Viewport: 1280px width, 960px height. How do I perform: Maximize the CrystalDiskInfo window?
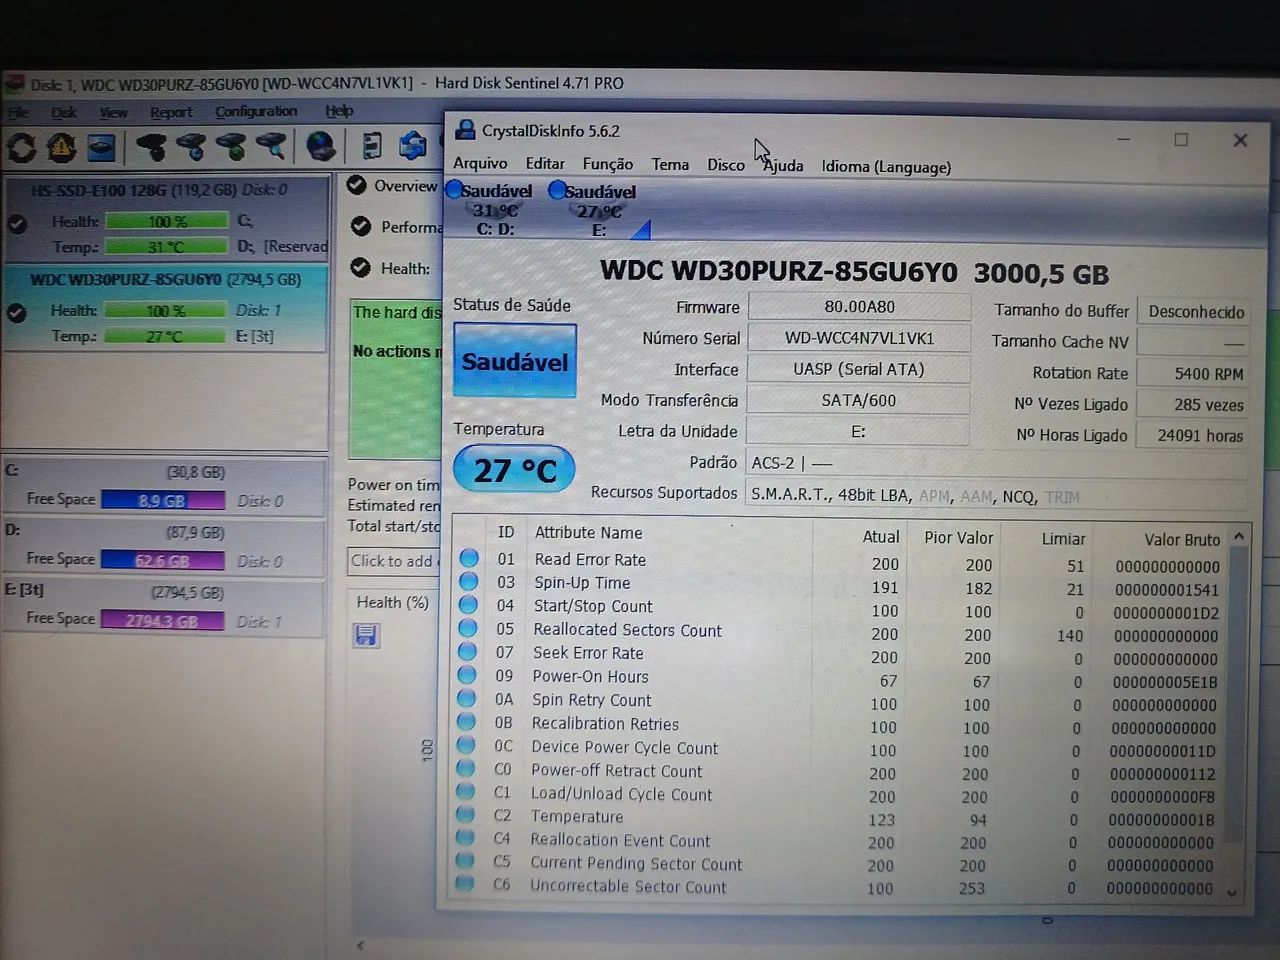[x=1181, y=140]
